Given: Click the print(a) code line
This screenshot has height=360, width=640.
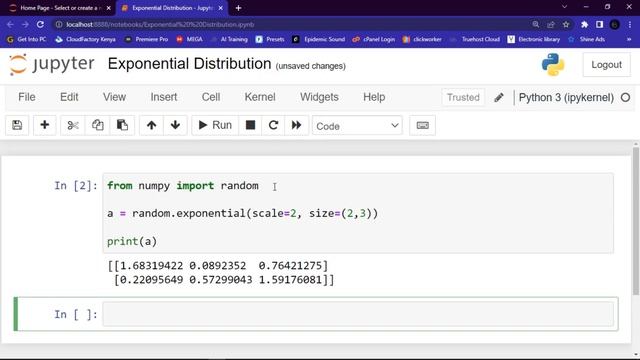Looking at the screenshot, I should click(x=132, y=241).
